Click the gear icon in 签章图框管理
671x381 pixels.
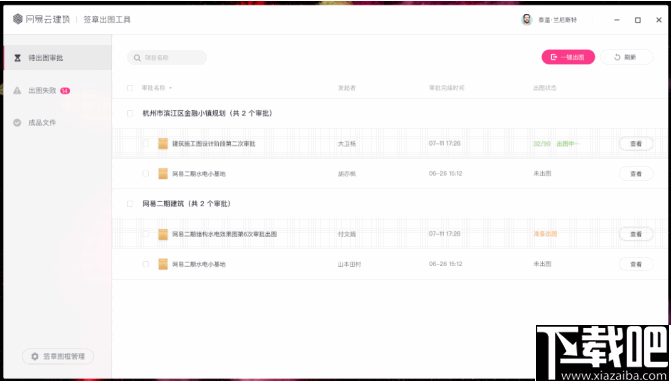click(35, 356)
